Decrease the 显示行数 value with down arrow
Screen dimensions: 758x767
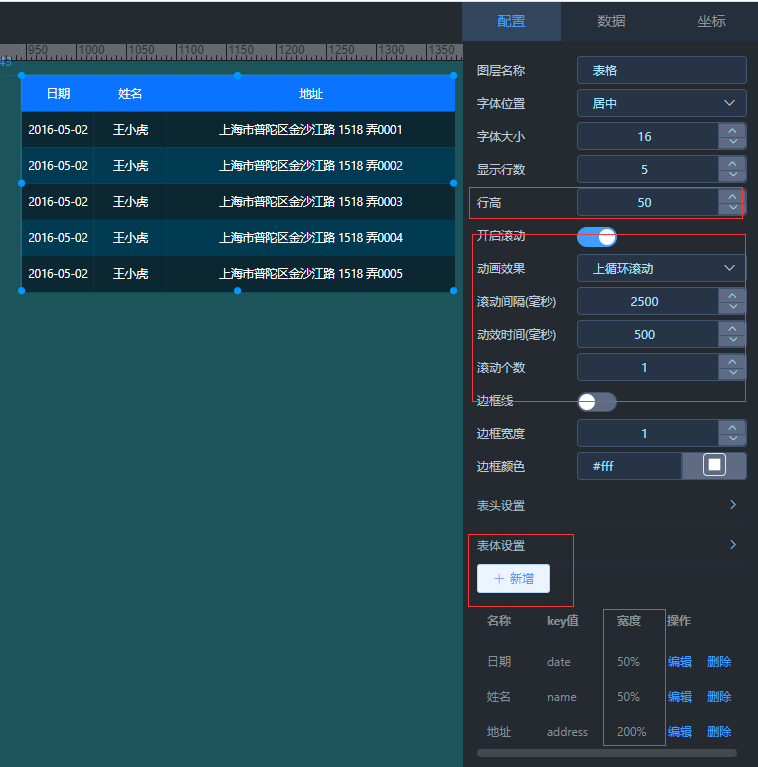click(x=733, y=176)
